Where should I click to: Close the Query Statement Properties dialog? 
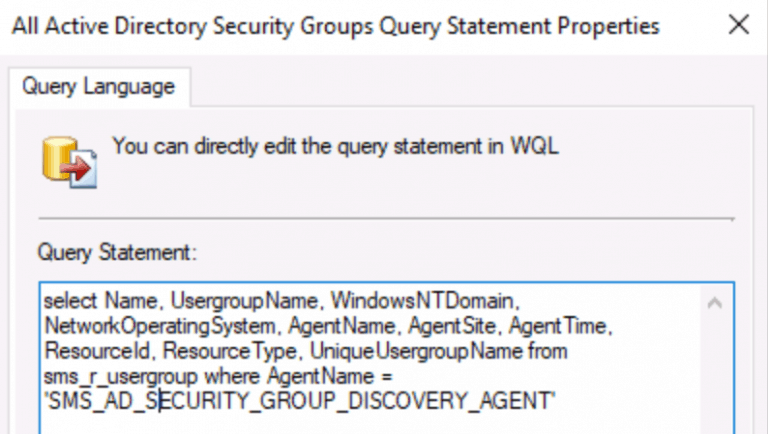coord(738,25)
